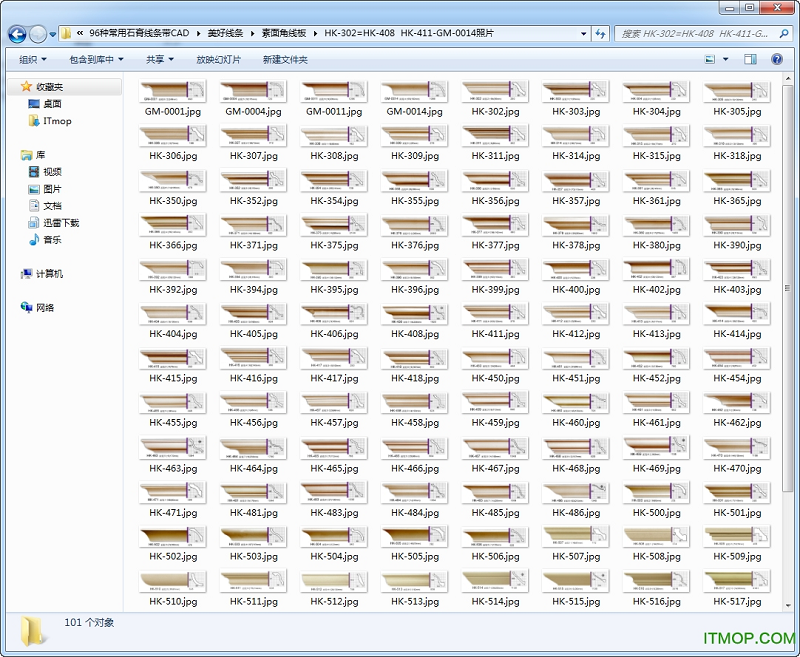The height and width of the screenshot is (657, 800).
Task: Expand the 包含到库中 dropdown
Action: 96,60
